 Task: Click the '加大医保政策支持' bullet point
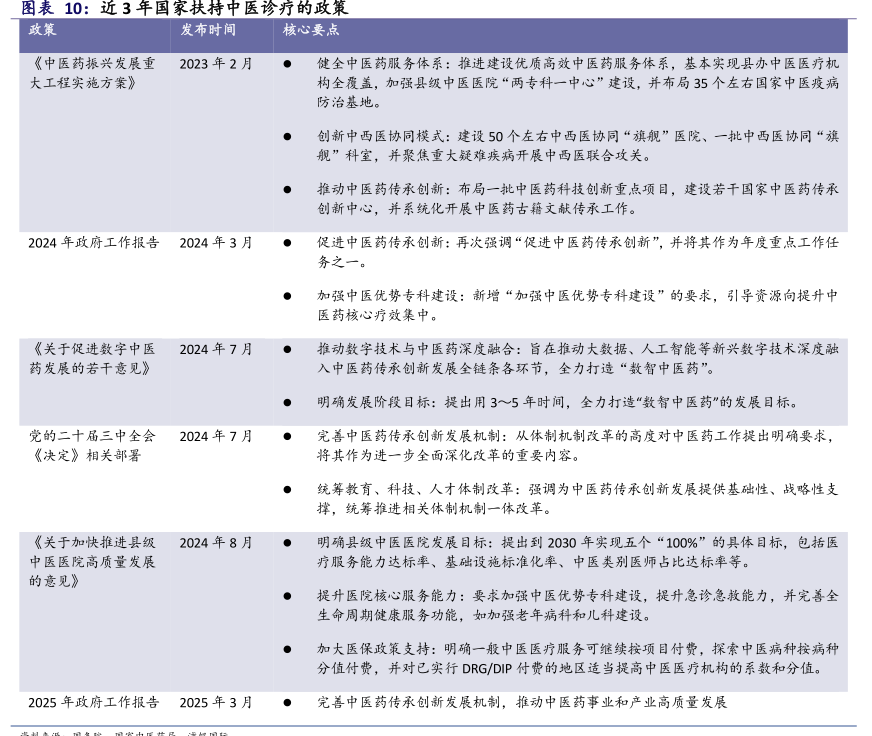click(x=578, y=658)
